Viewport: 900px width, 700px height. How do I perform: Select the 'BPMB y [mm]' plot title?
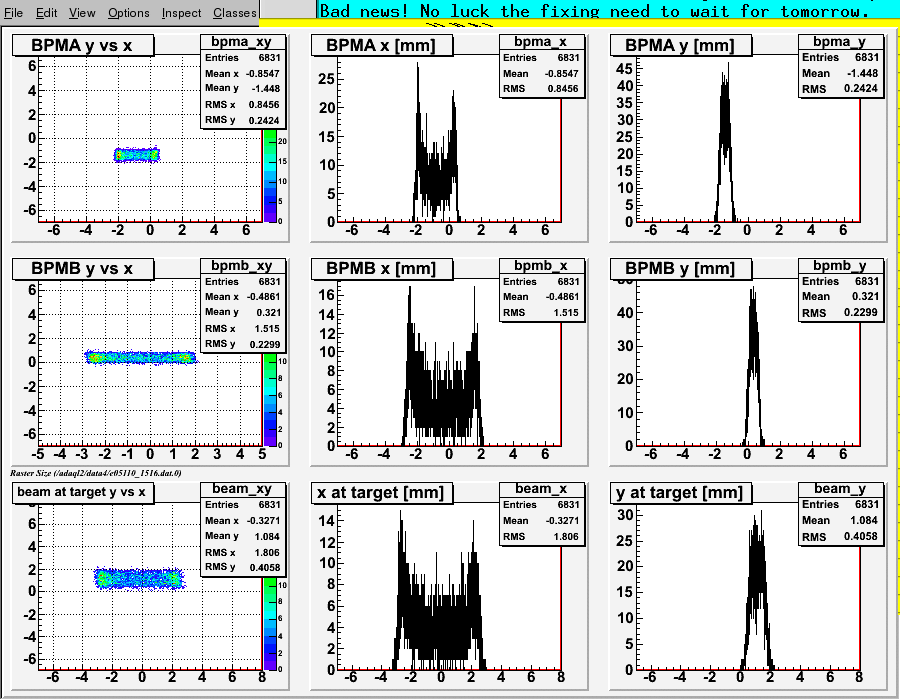pos(681,269)
